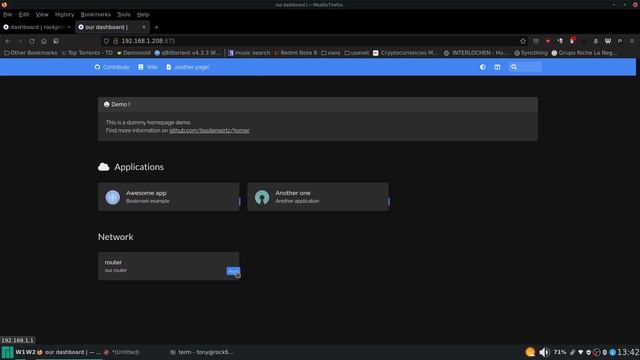The width and height of the screenshot is (640, 360).
Task: Open the Firefox hamburger menu
Action: coord(632,41)
